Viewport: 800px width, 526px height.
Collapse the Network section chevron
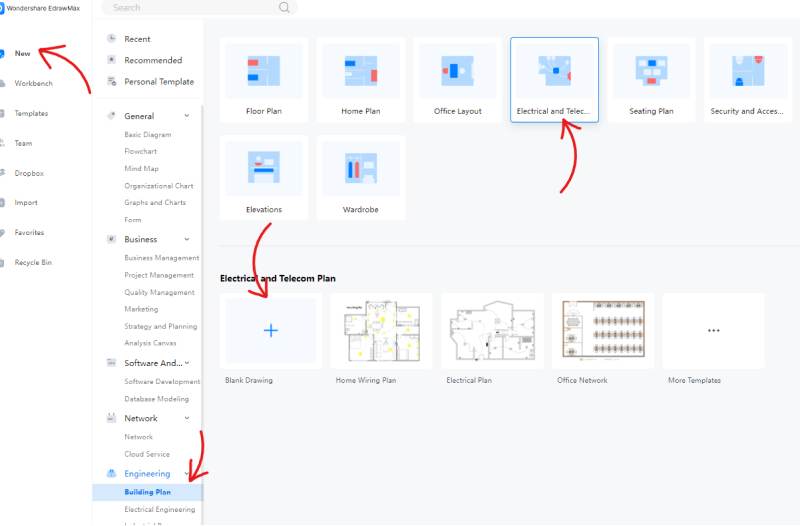click(187, 418)
